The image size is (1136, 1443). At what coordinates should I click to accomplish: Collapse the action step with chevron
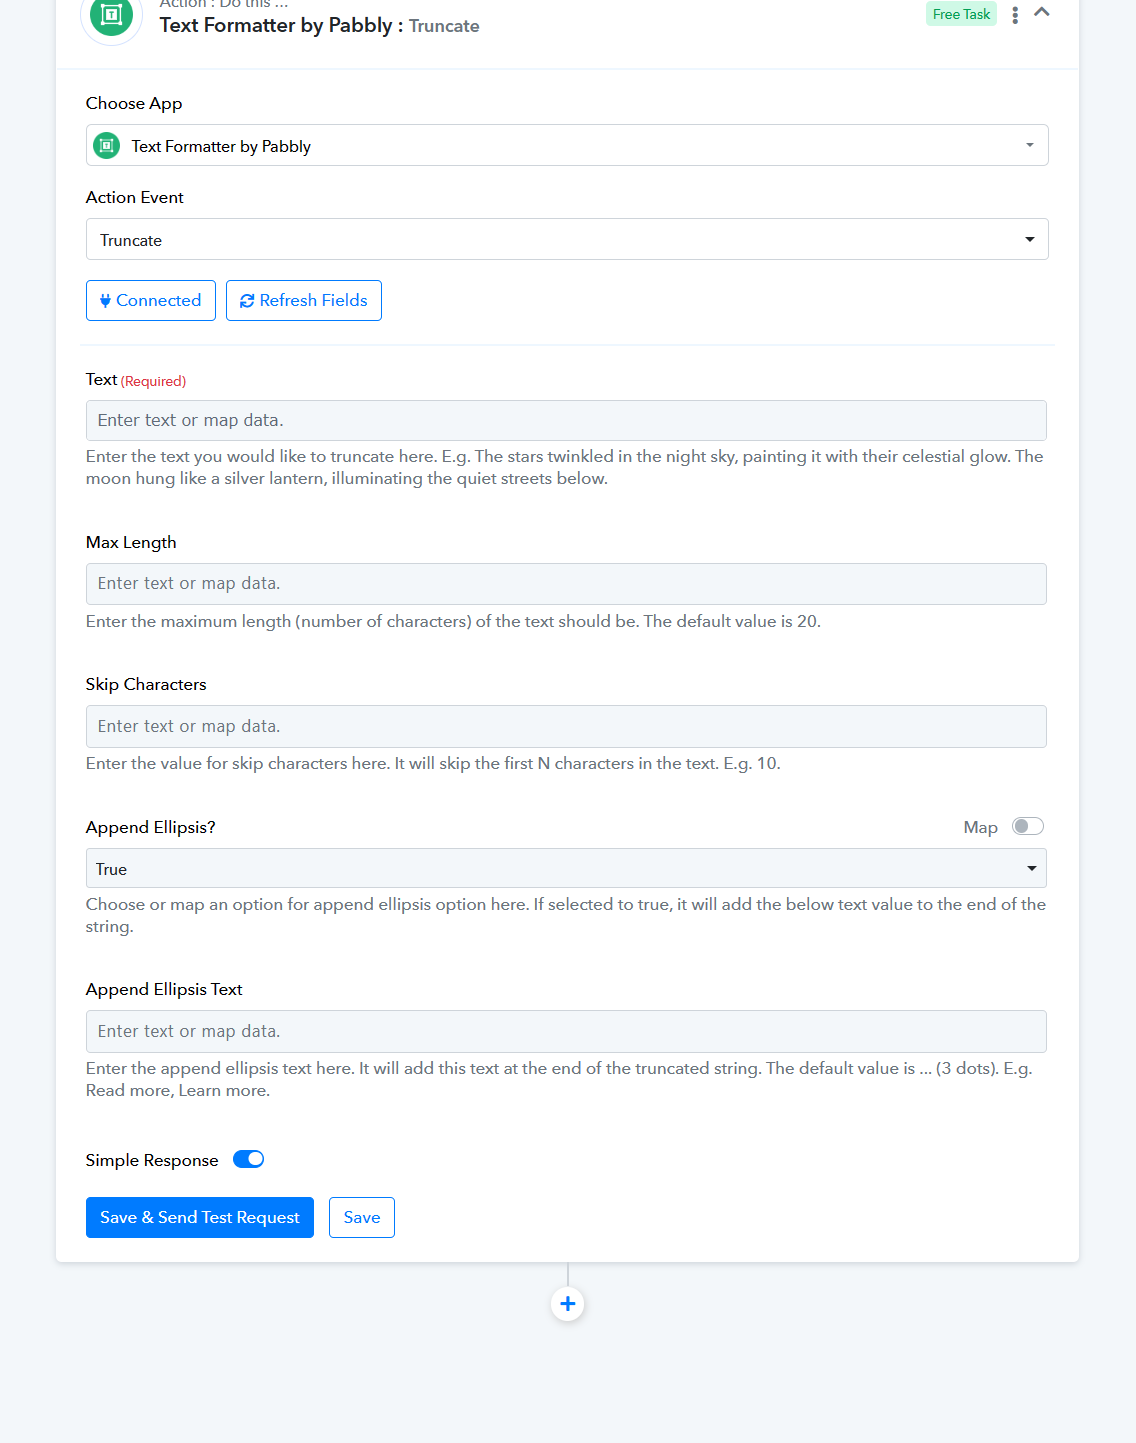(1042, 12)
